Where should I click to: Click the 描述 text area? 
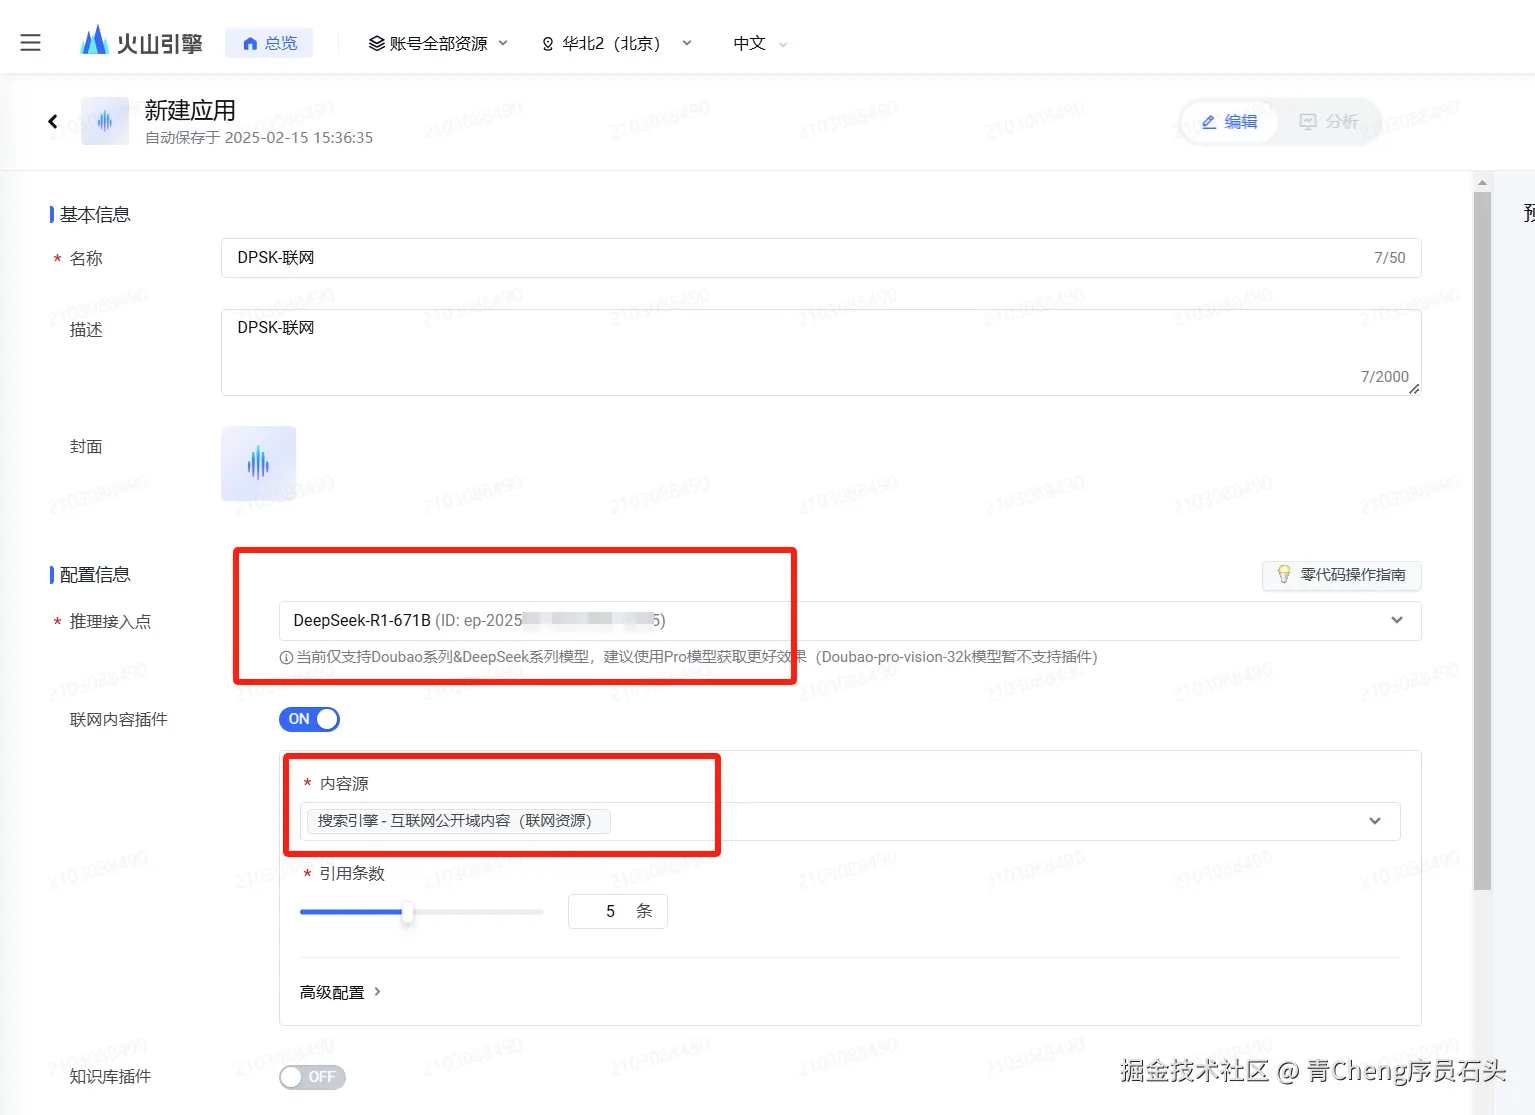821,352
